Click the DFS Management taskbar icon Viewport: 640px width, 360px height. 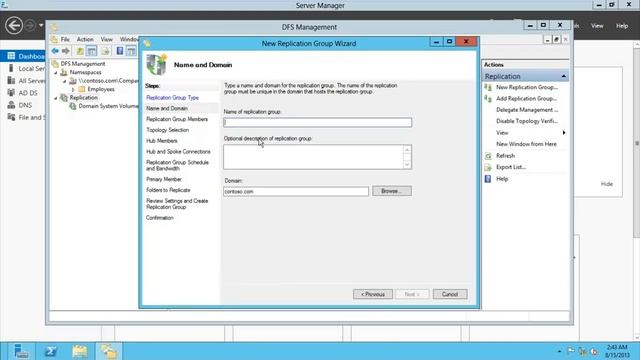click(109, 351)
